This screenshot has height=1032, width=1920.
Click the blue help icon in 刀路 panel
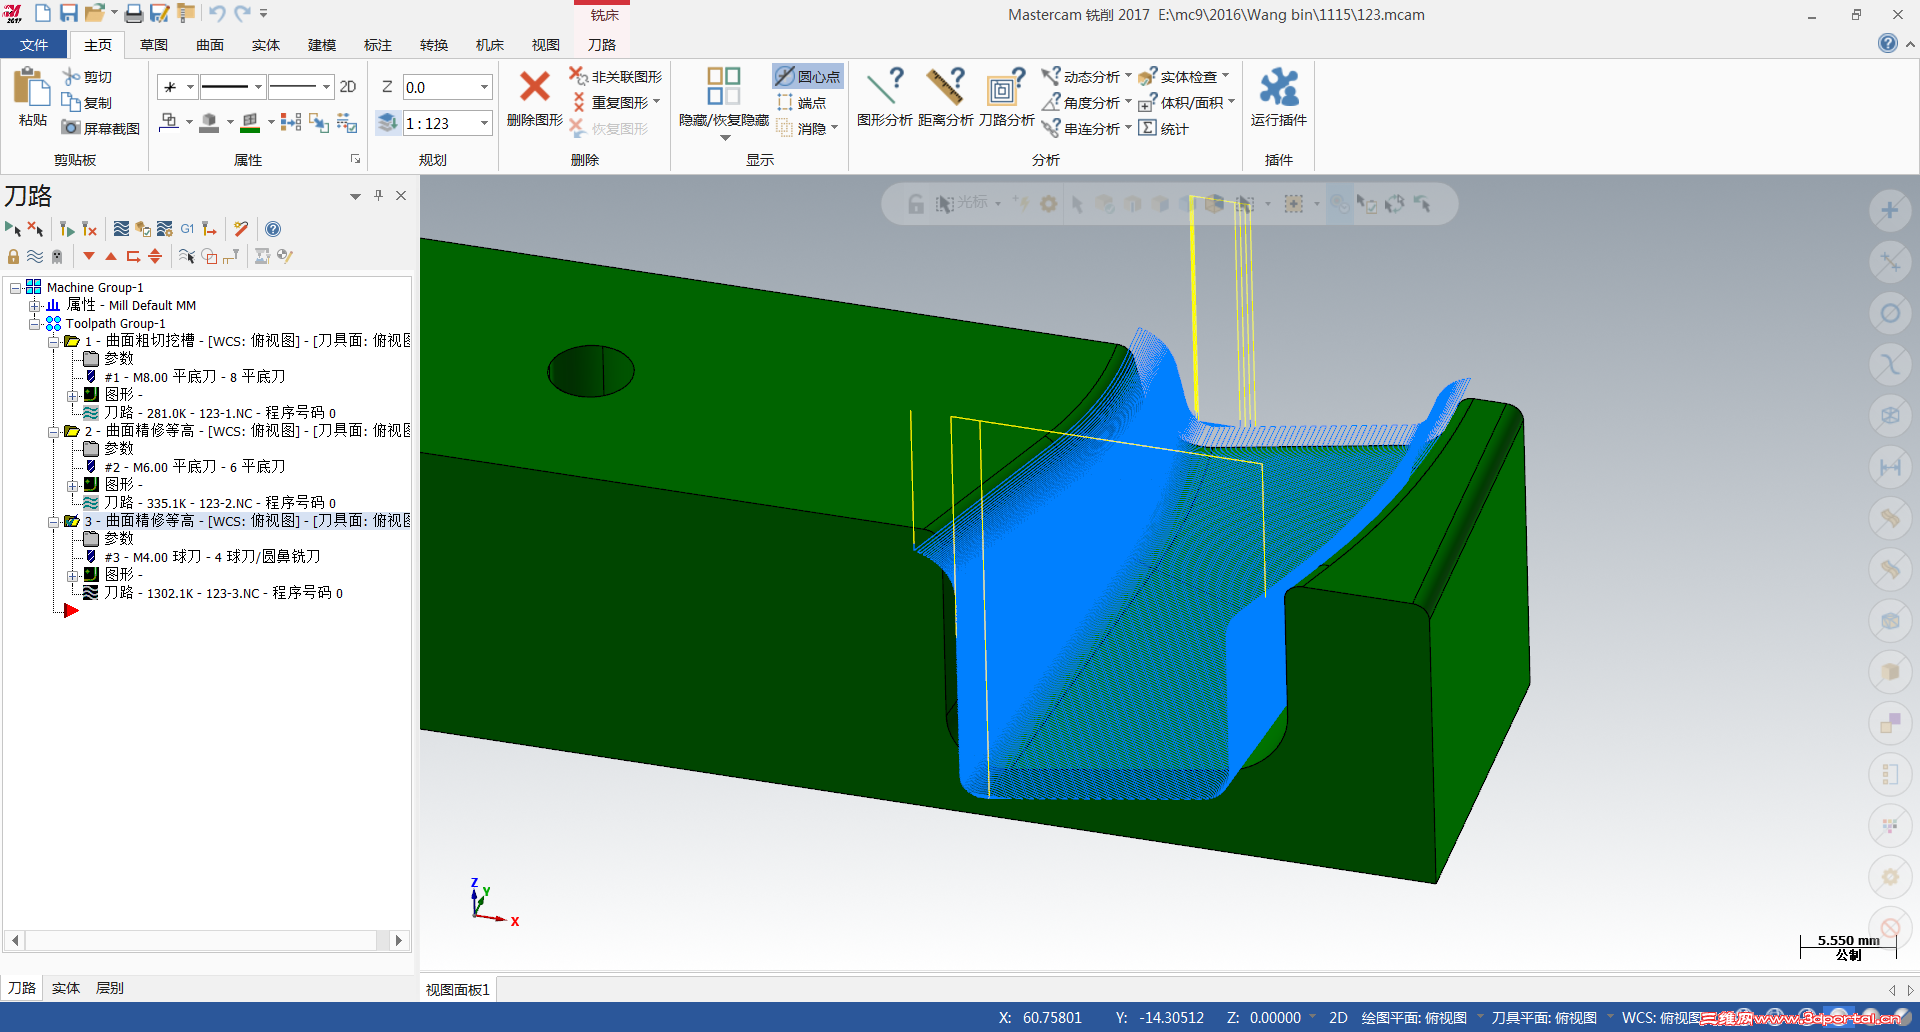point(273,229)
